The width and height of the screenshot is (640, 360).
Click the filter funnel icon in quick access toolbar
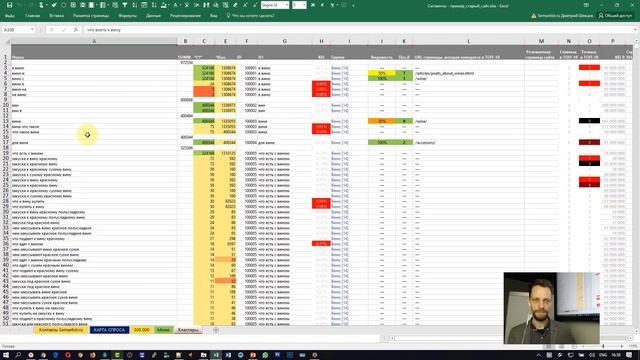(x=125, y=5)
